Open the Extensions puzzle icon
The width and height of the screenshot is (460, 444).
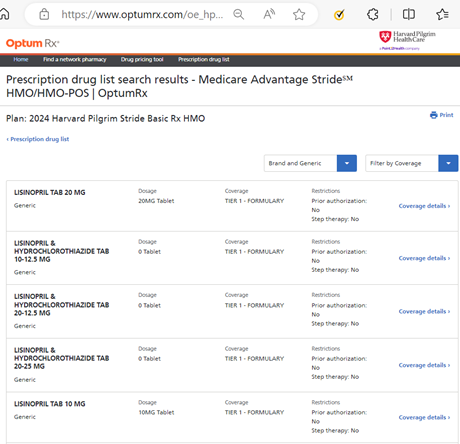click(x=372, y=14)
